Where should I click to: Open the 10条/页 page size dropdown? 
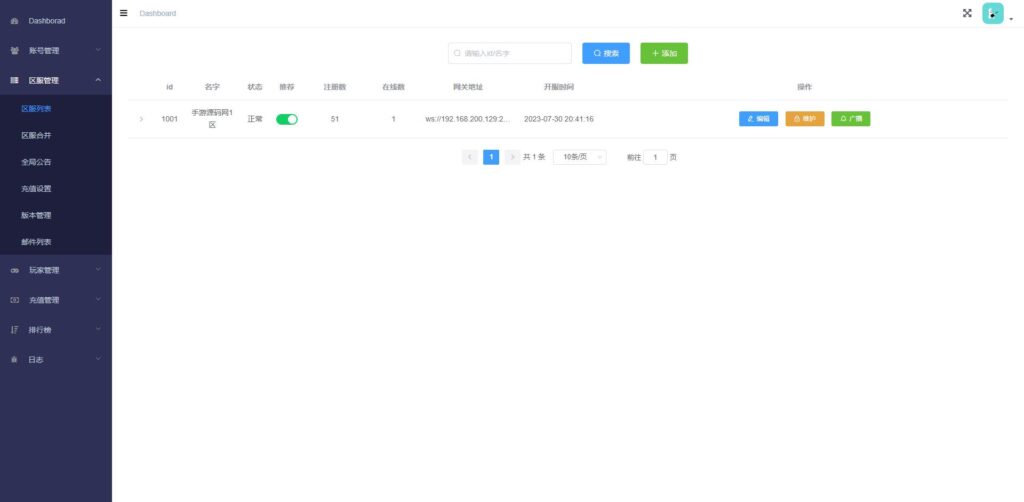(x=579, y=157)
